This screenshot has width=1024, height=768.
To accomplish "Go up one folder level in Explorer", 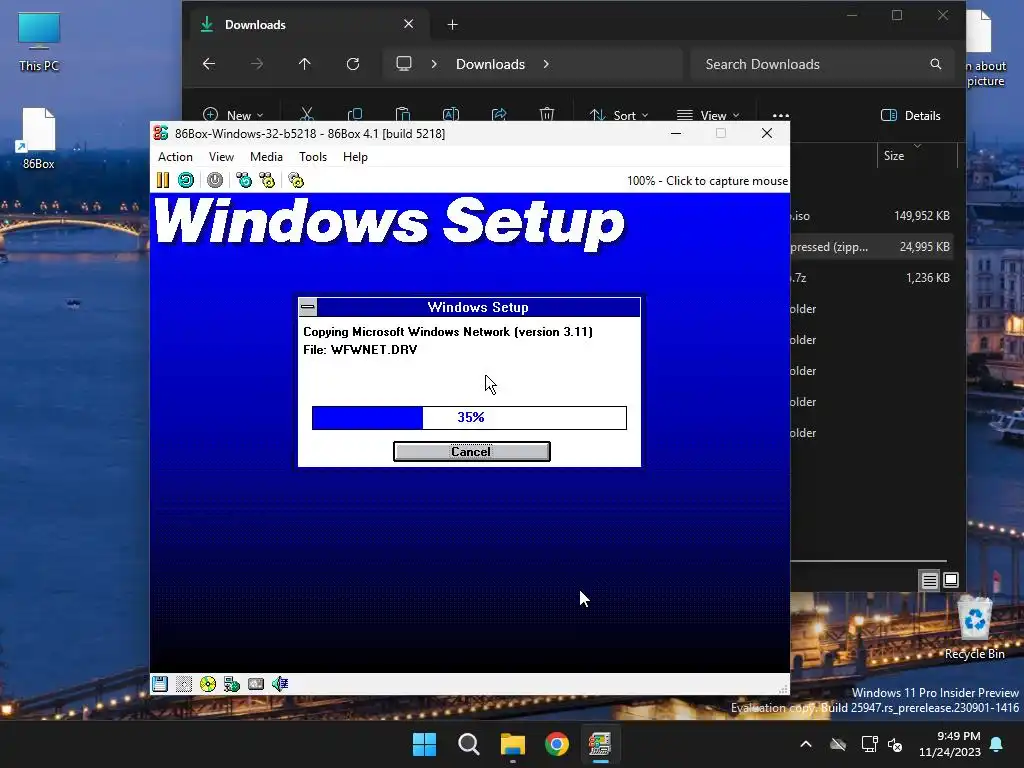I will (x=304, y=64).
